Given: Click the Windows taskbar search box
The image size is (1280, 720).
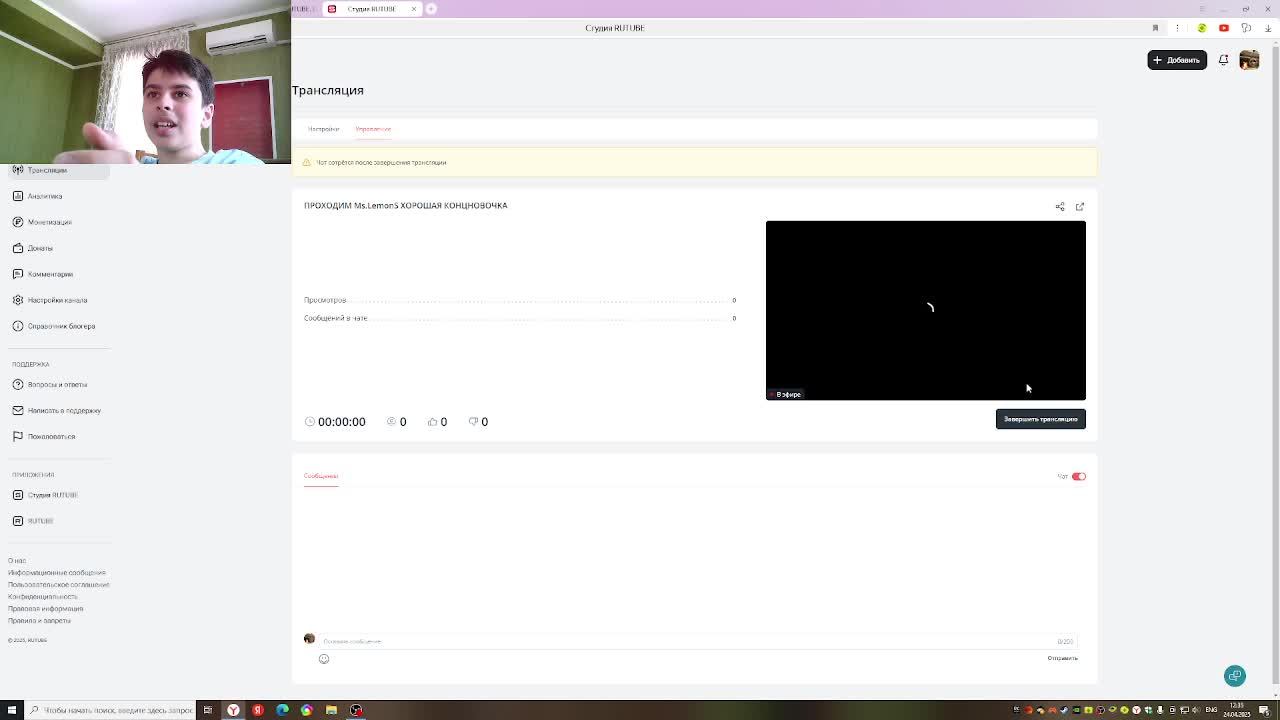Looking at the screenshot, I should pos(110,710).
